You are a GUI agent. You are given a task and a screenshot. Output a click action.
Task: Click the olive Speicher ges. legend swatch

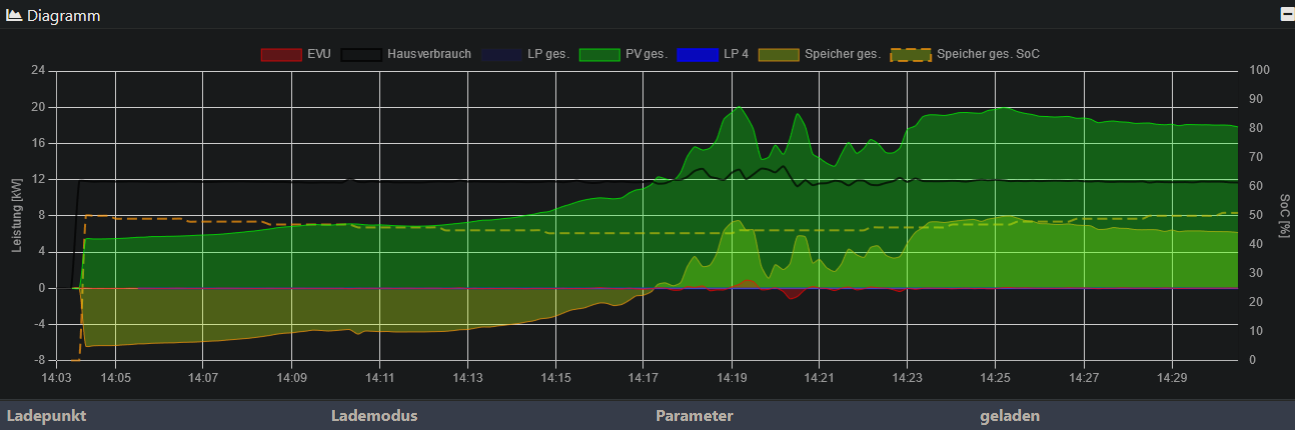pos(778,54)
